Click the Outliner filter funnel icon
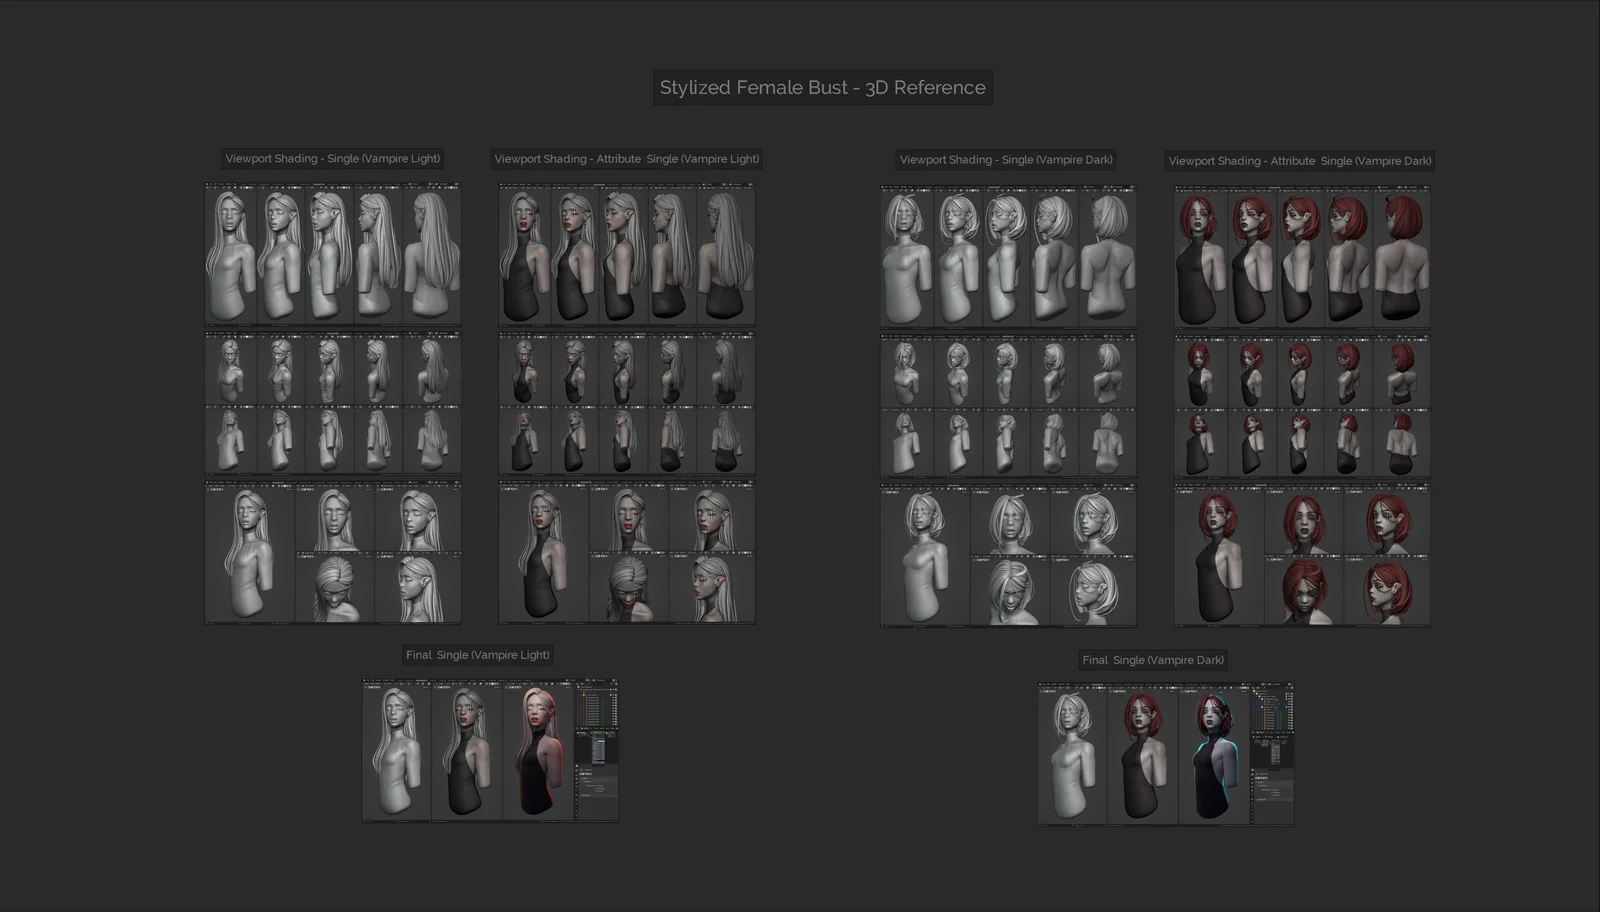Screen dimensions: 1600x912 613,684
